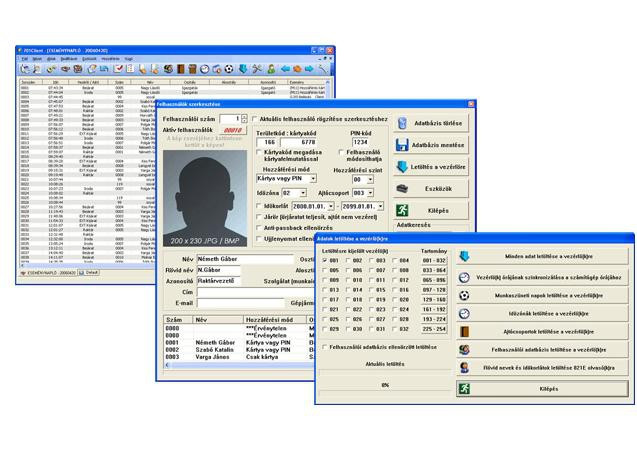The height and width of the screenshot is (459, 637).
Task: Click the Adatbázis törlése database icon button
Action: 402,122
